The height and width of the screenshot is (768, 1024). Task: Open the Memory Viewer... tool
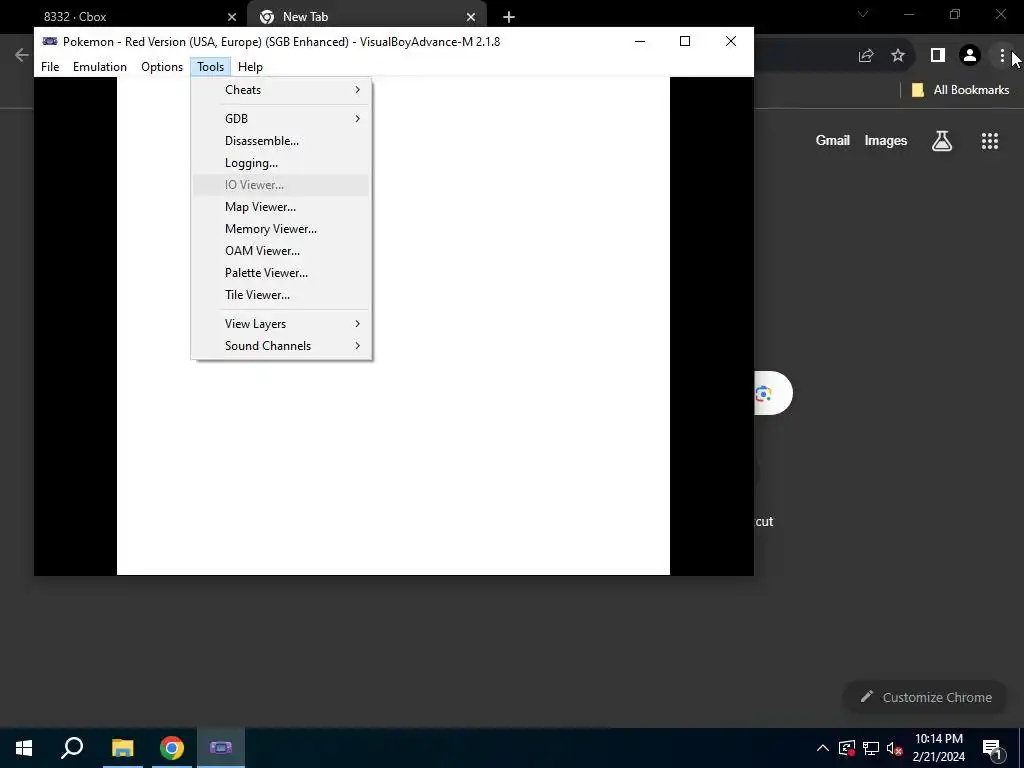coord(281,229)
